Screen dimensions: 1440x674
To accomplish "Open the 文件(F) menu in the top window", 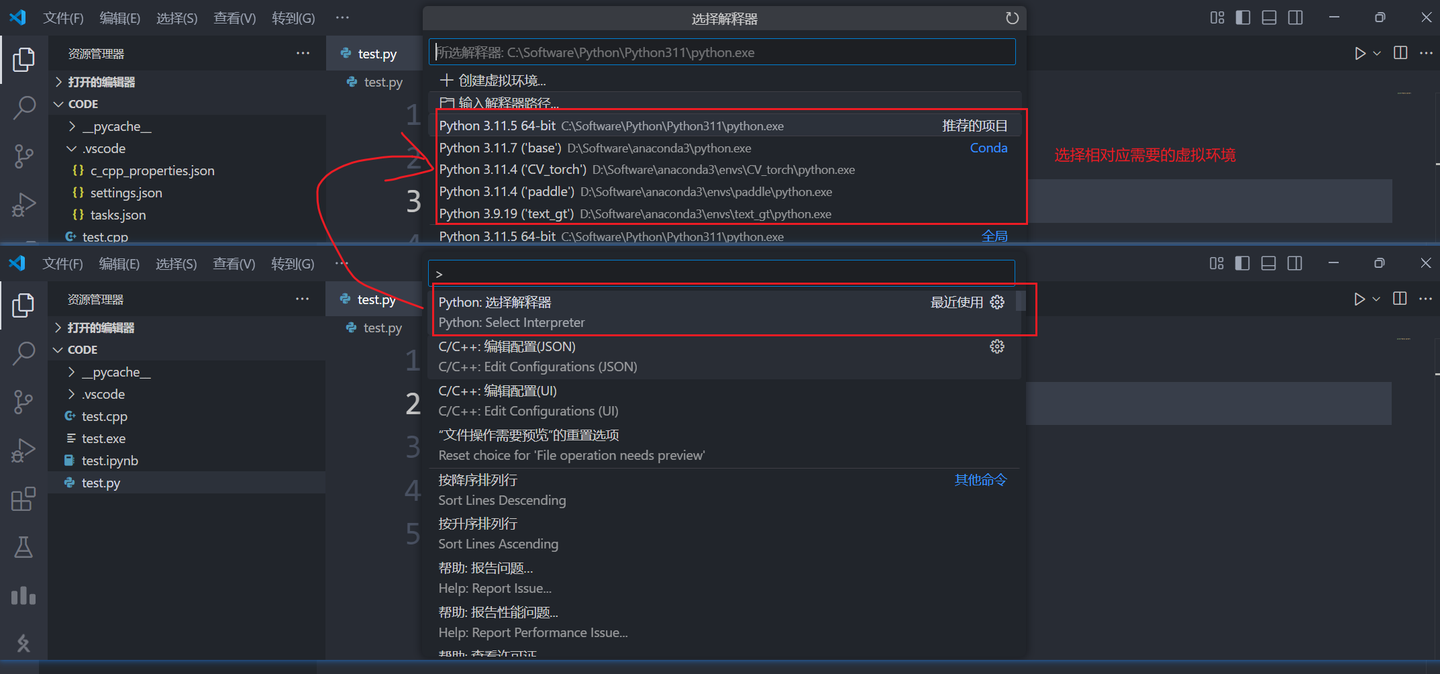I will click(63, 18).
